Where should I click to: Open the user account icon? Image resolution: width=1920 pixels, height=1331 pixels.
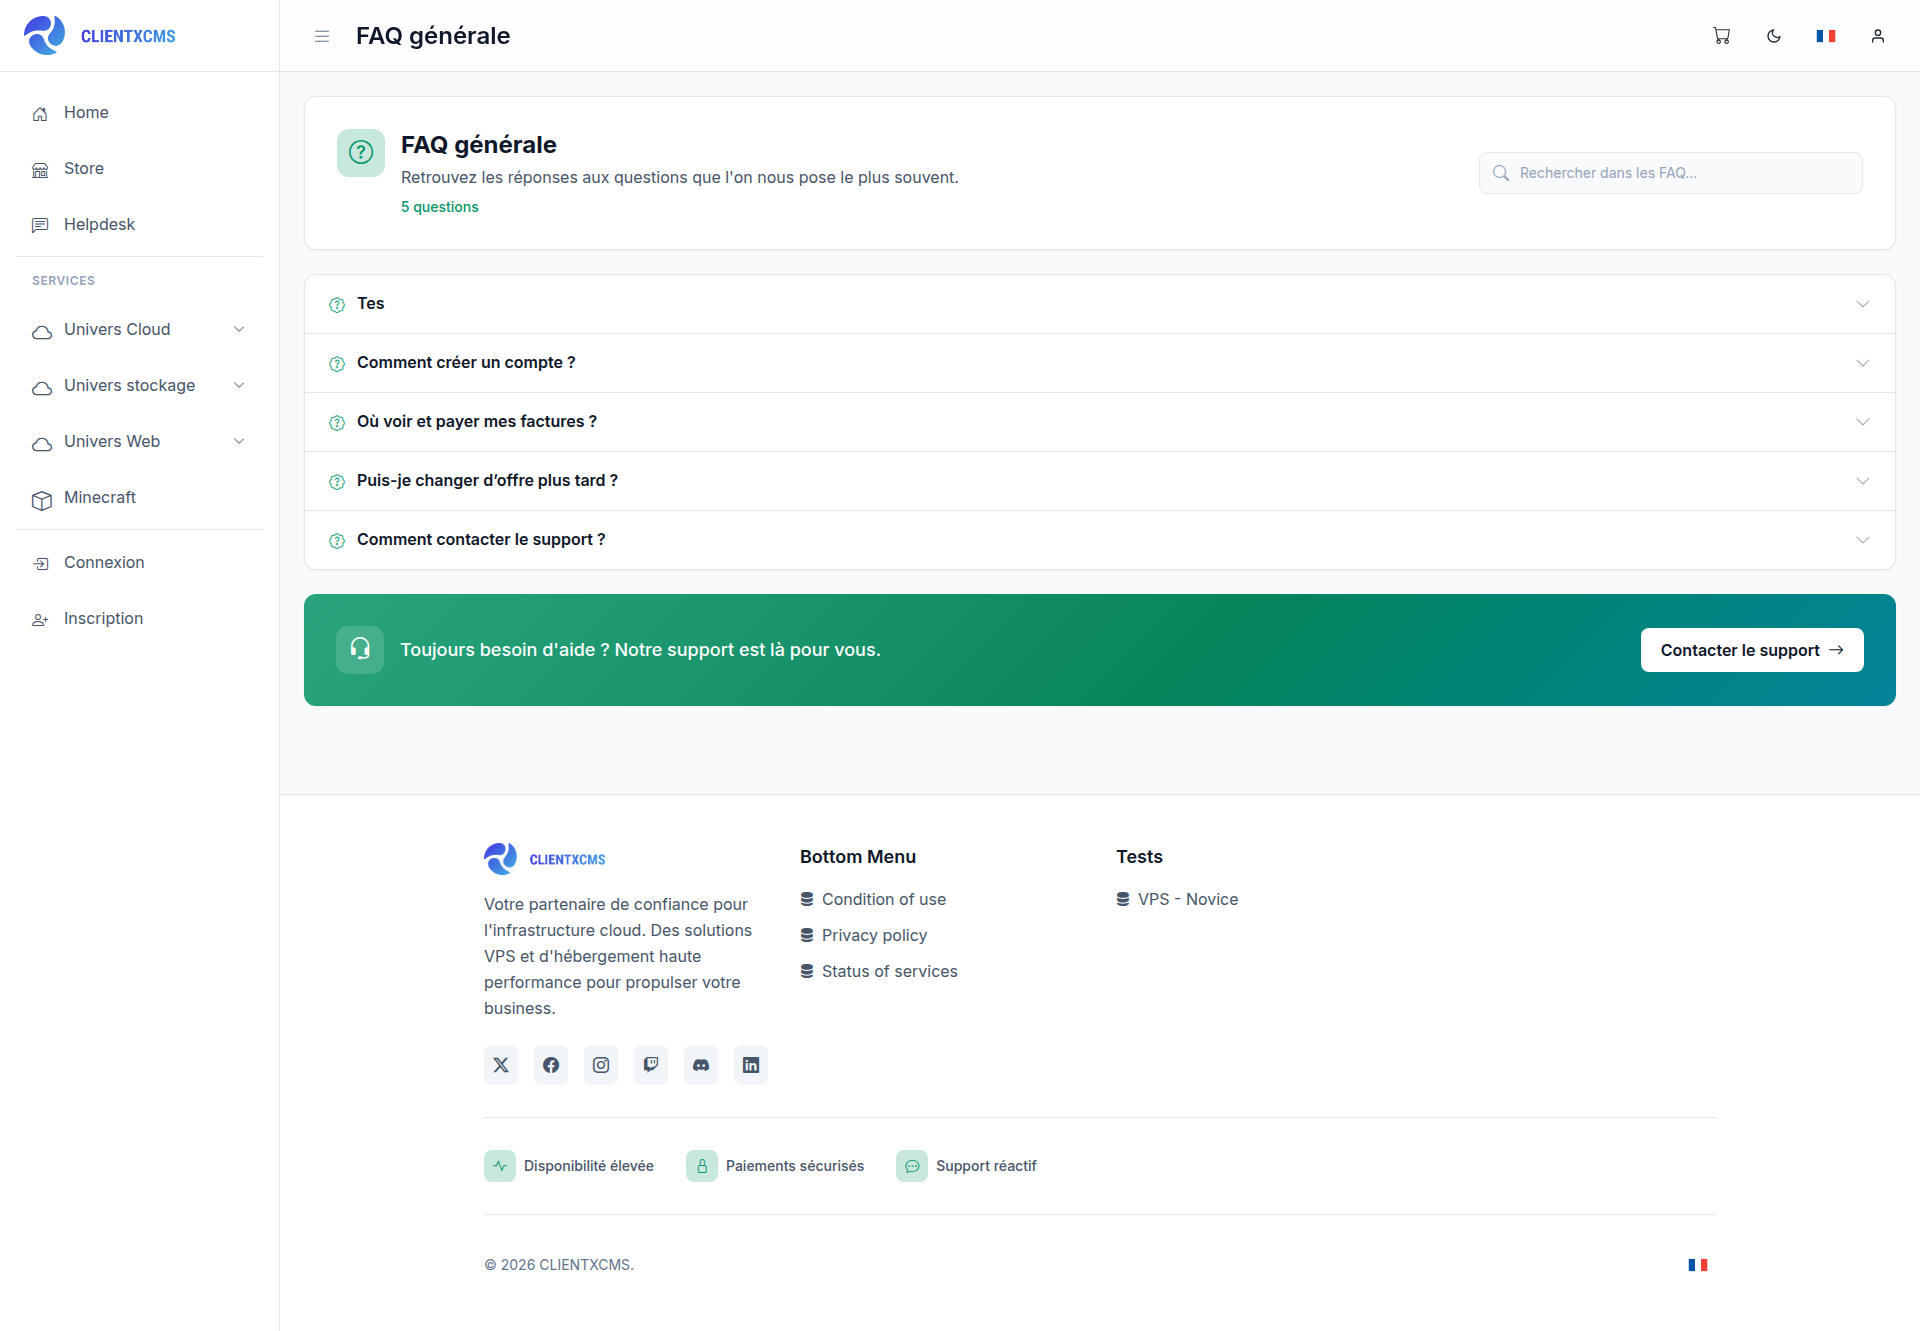1878,36
